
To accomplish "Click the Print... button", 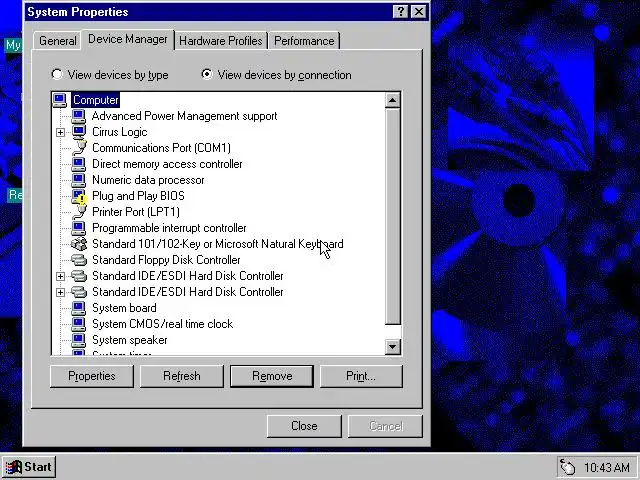I will 361,376.
